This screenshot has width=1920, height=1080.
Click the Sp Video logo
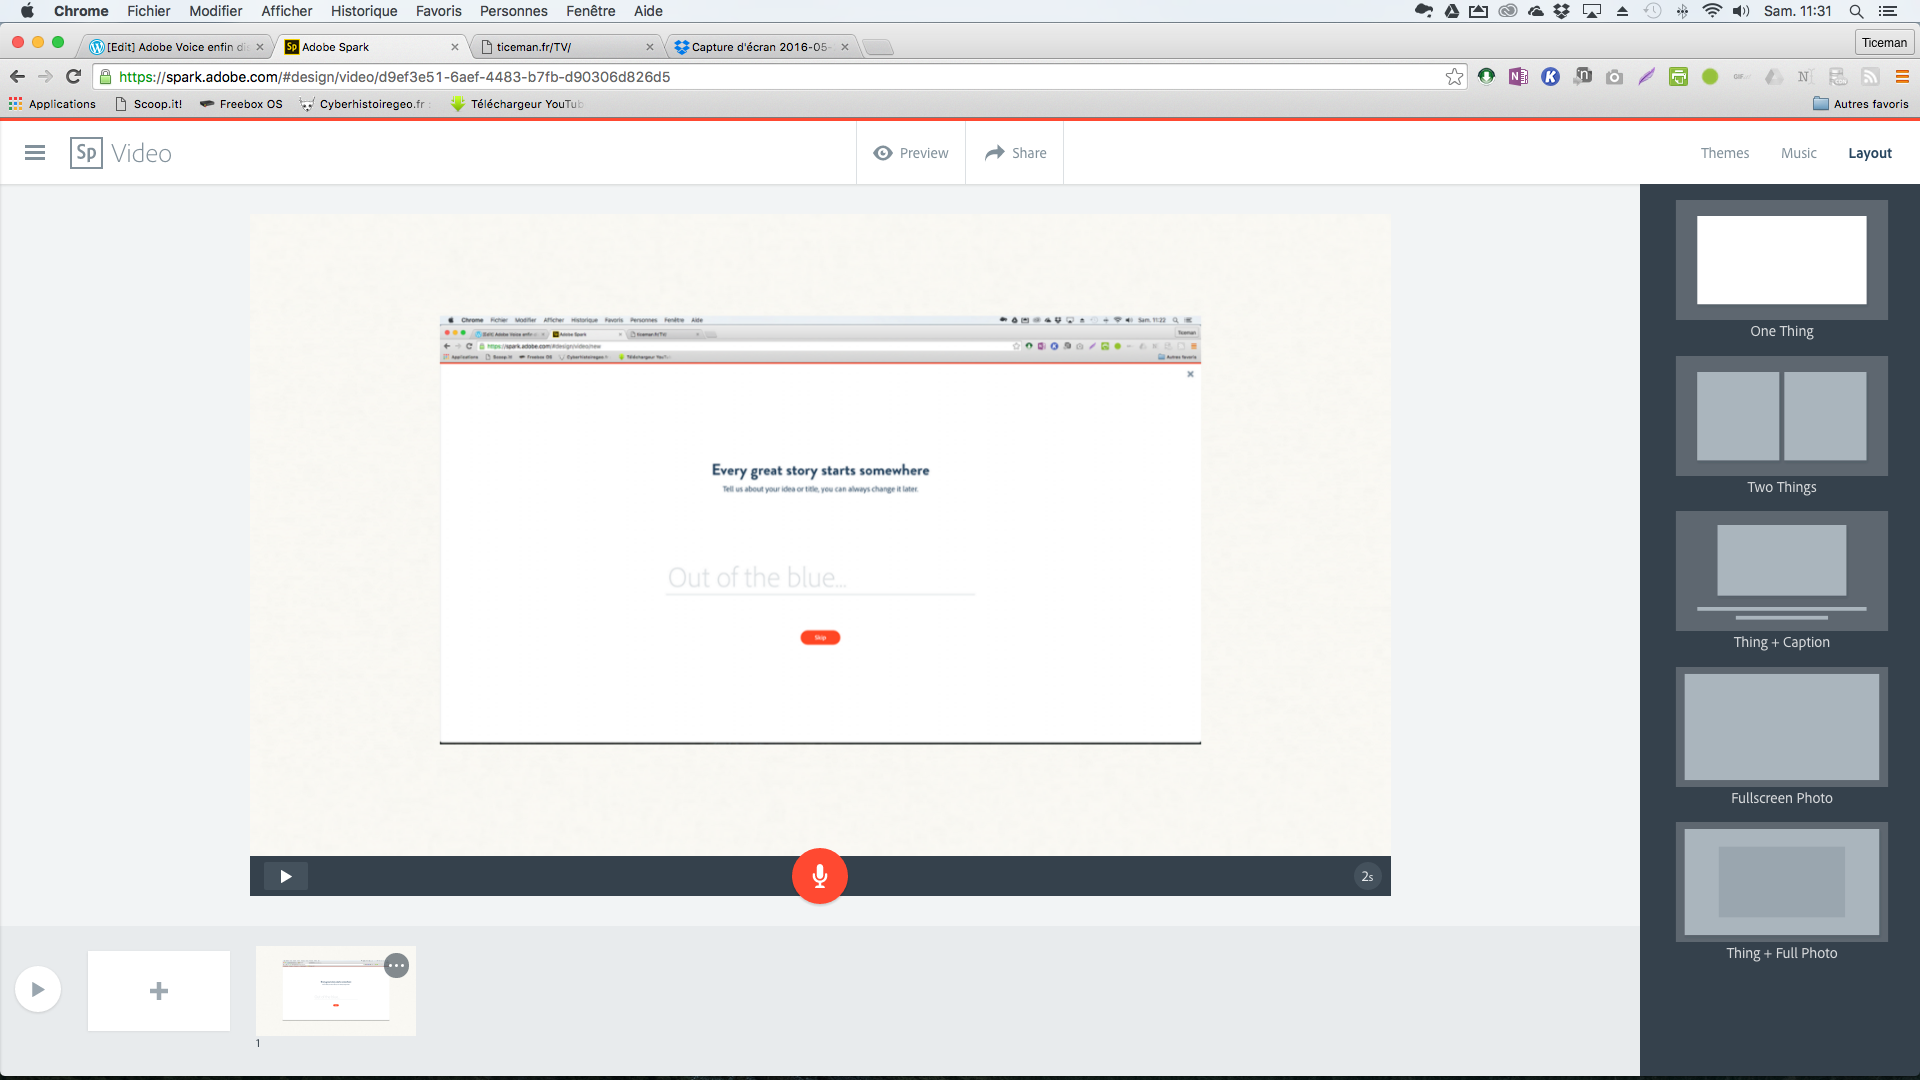click(x=121, y=153)
